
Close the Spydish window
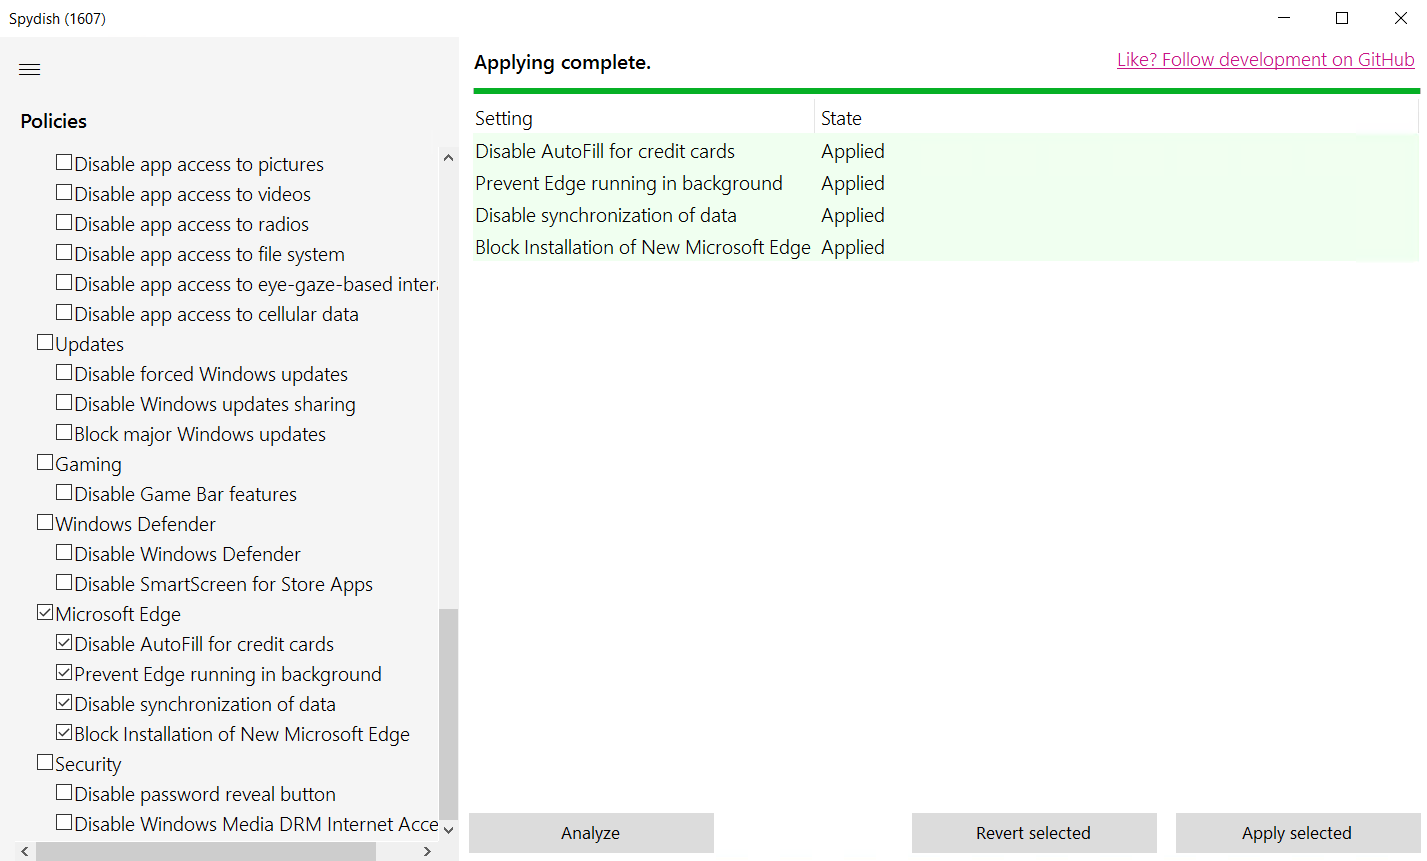(1400, 18)
